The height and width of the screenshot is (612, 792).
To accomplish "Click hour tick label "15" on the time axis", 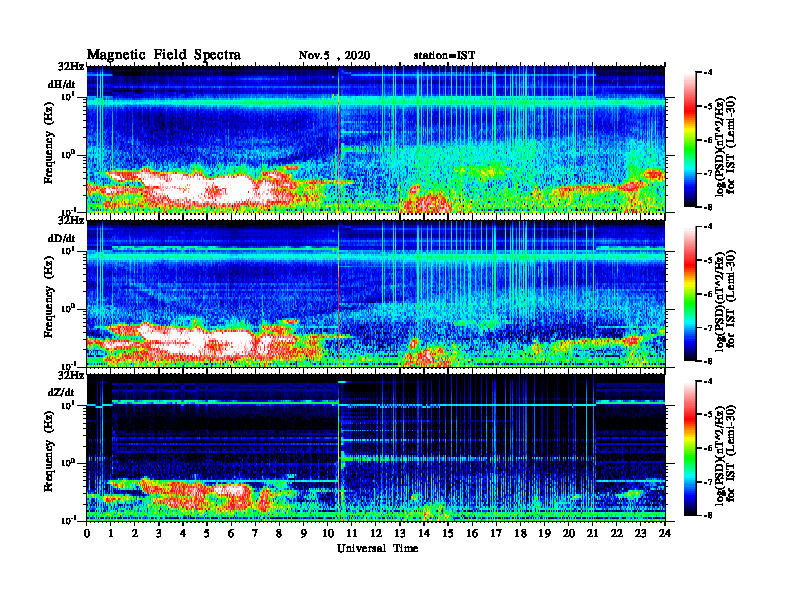I will [448, 533].
